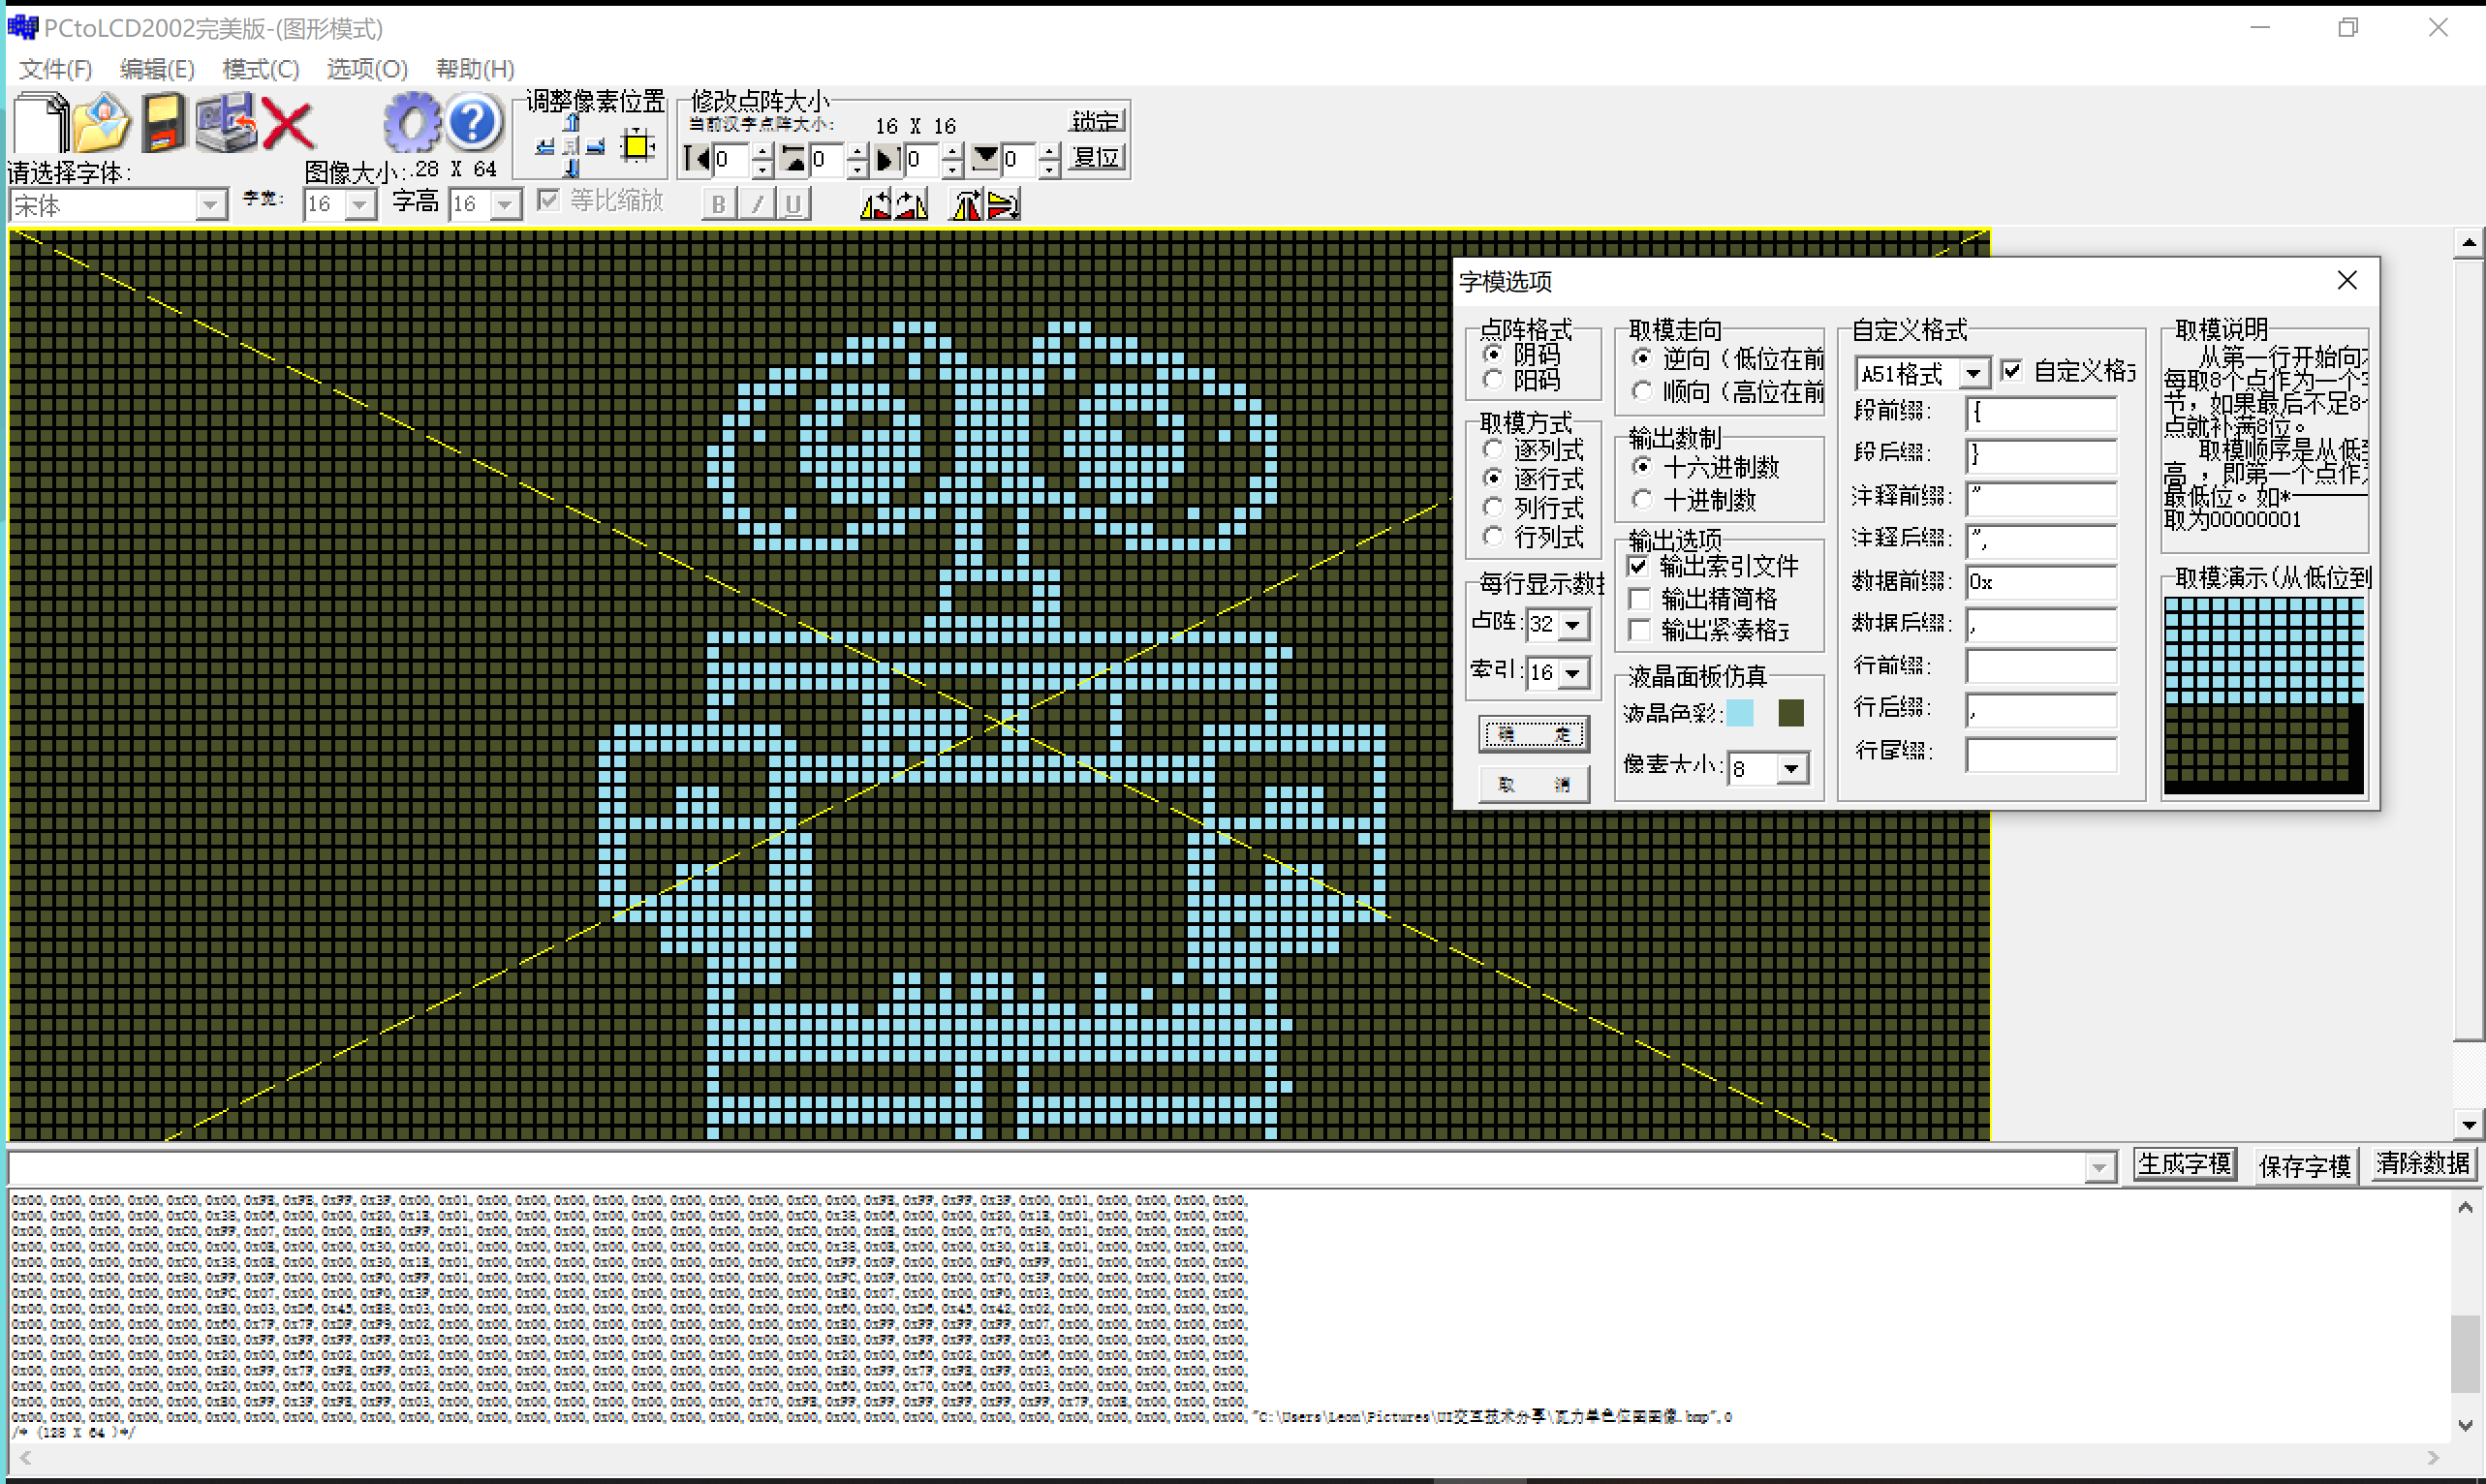Click the yellow square center-pixels icon

point(637,147)
